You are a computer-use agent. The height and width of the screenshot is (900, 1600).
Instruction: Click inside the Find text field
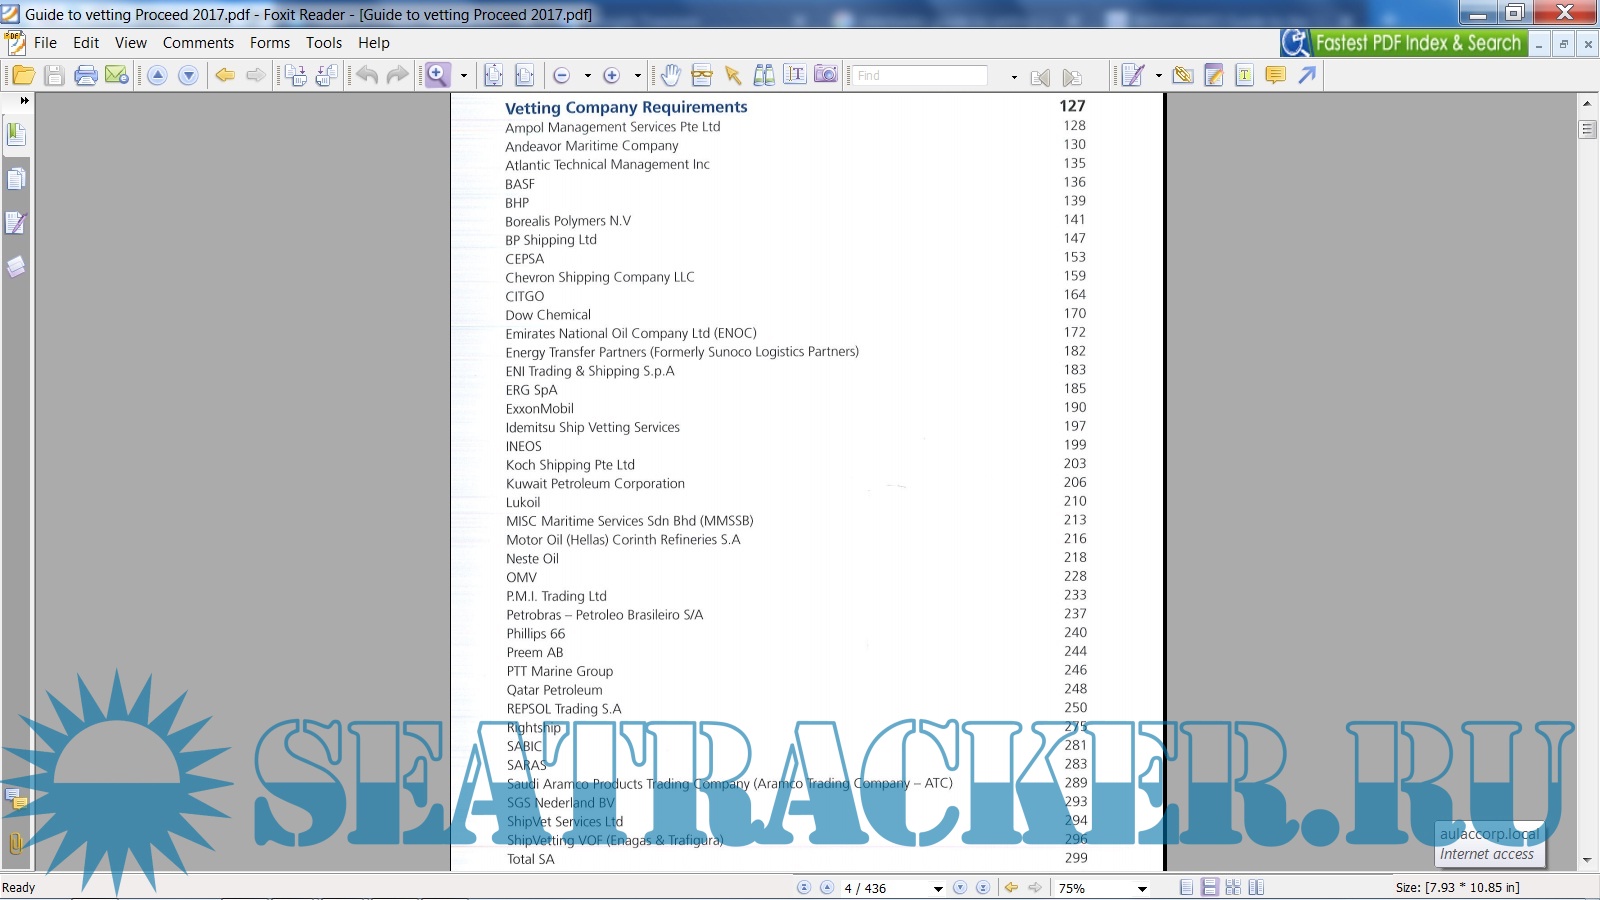coord(918,76)
